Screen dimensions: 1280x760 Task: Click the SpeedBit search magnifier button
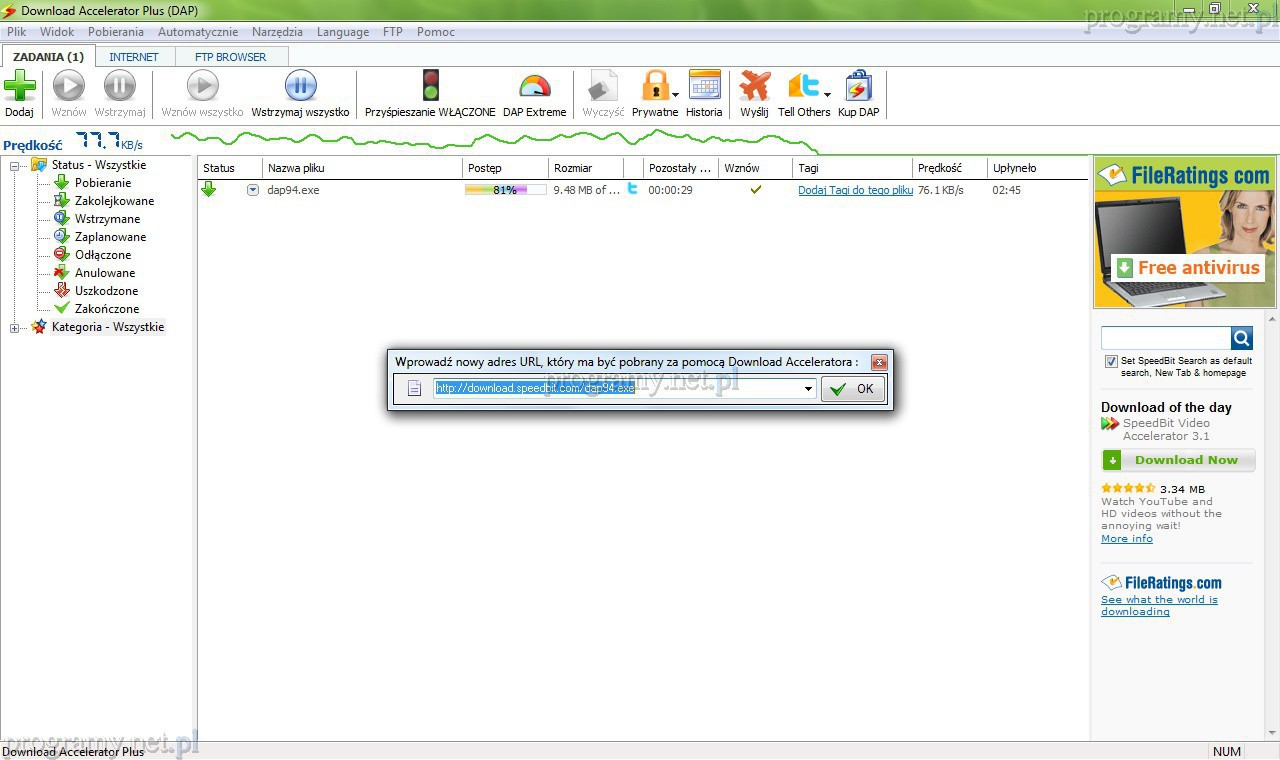(x=1241, y=338)
